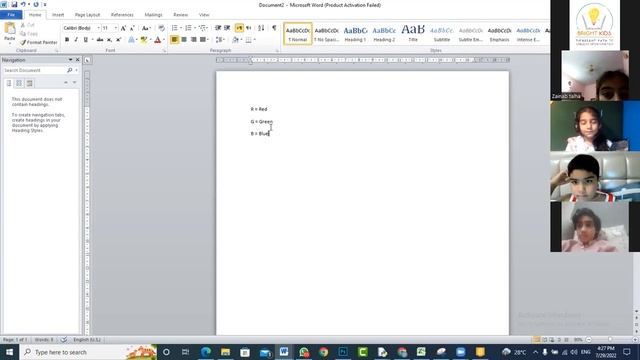Toggle right-to-left text direction
Screen dimensions: 640x360
point(249,28)
